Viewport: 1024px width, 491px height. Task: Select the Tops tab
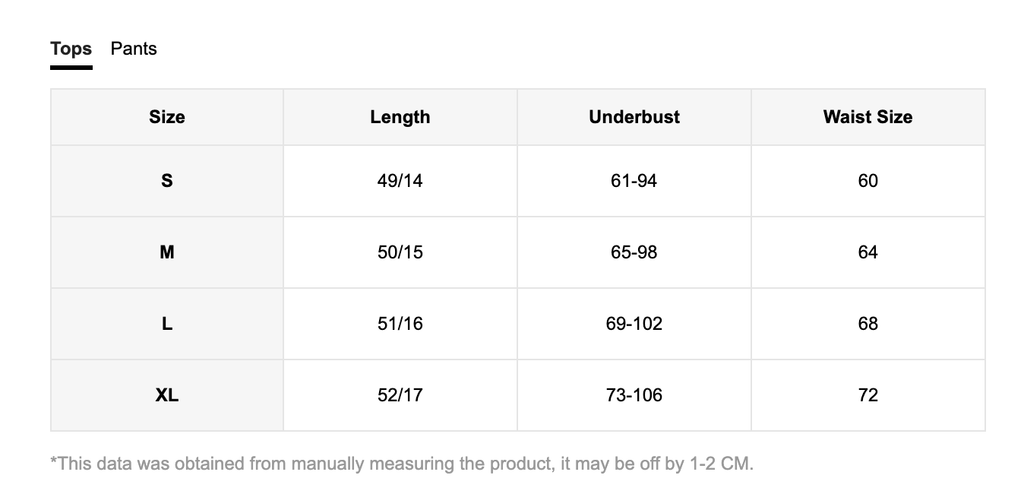pyautogui.click(x=71, y=49)
